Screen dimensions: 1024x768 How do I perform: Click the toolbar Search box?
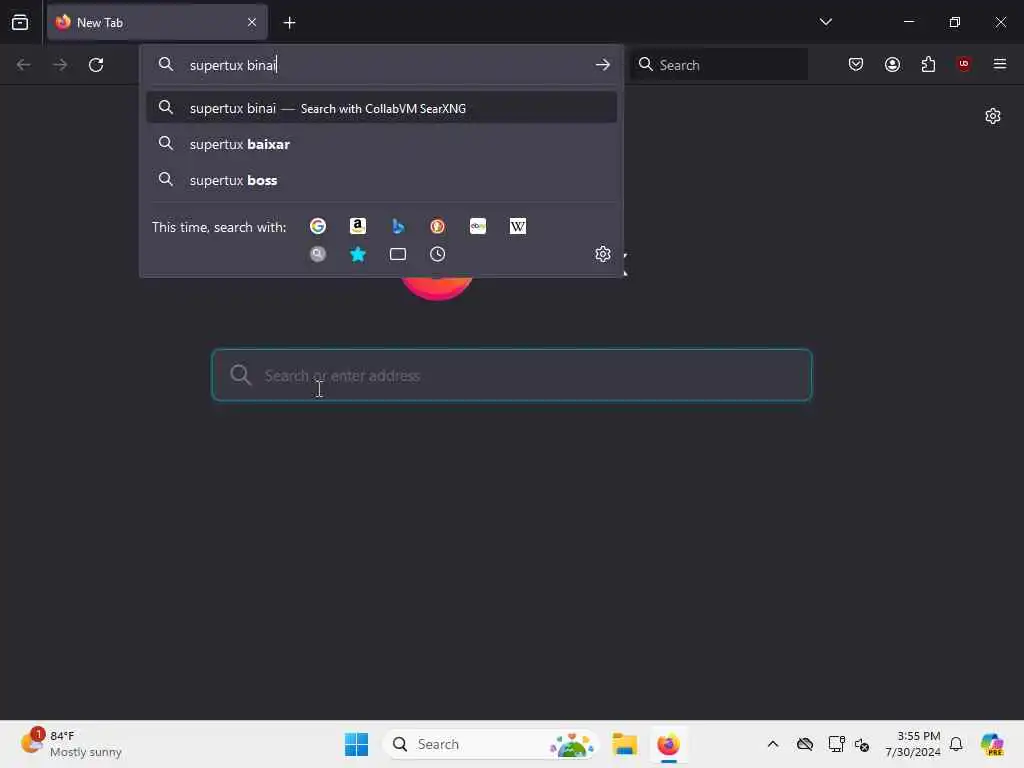coord(719,65)
